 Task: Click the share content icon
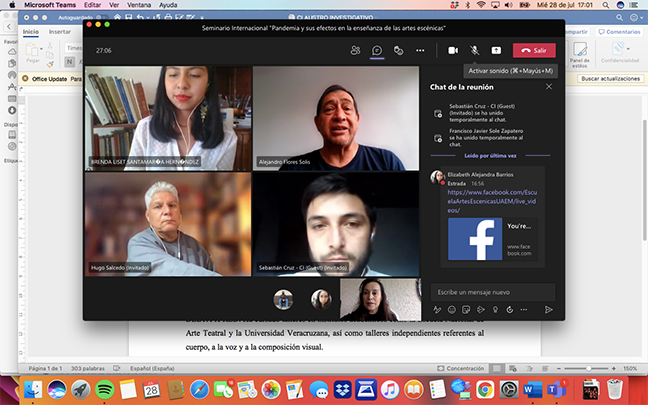(496, 50)
